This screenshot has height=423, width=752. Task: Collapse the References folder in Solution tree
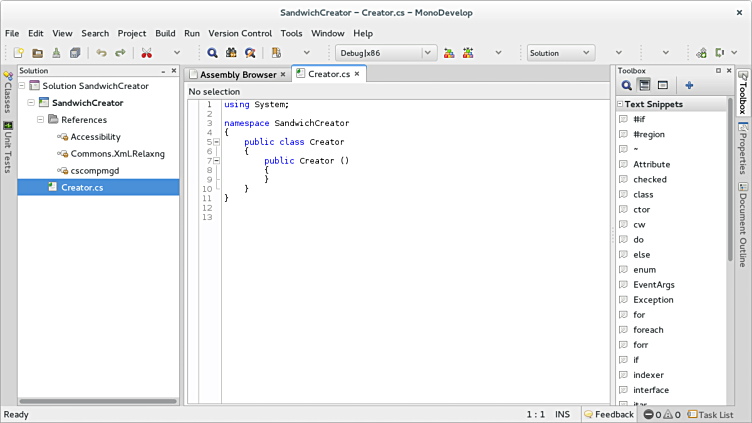pyautogui.click(x=41, y=120)
